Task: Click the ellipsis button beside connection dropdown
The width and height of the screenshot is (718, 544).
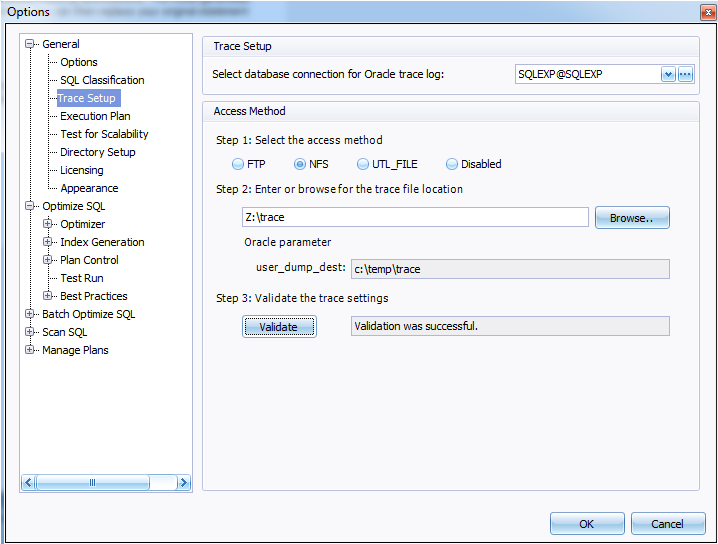Action: (685, 74)
